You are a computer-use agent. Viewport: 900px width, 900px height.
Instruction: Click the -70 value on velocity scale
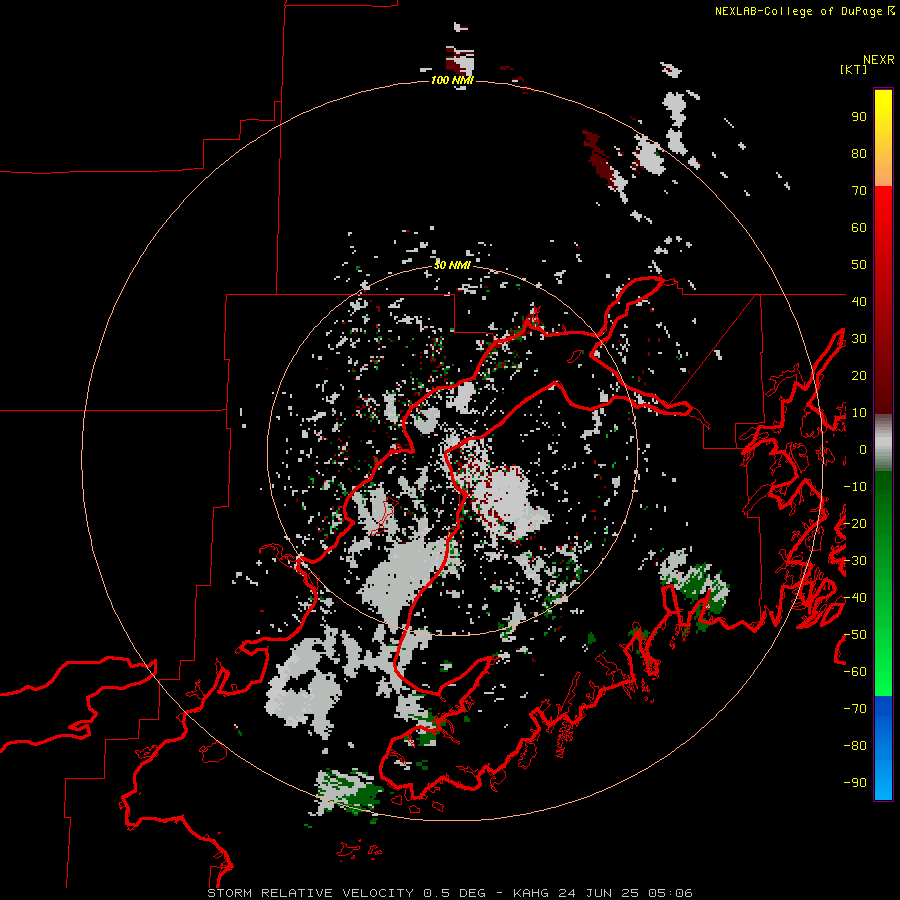pyautogui.click(x=855, y=709)
